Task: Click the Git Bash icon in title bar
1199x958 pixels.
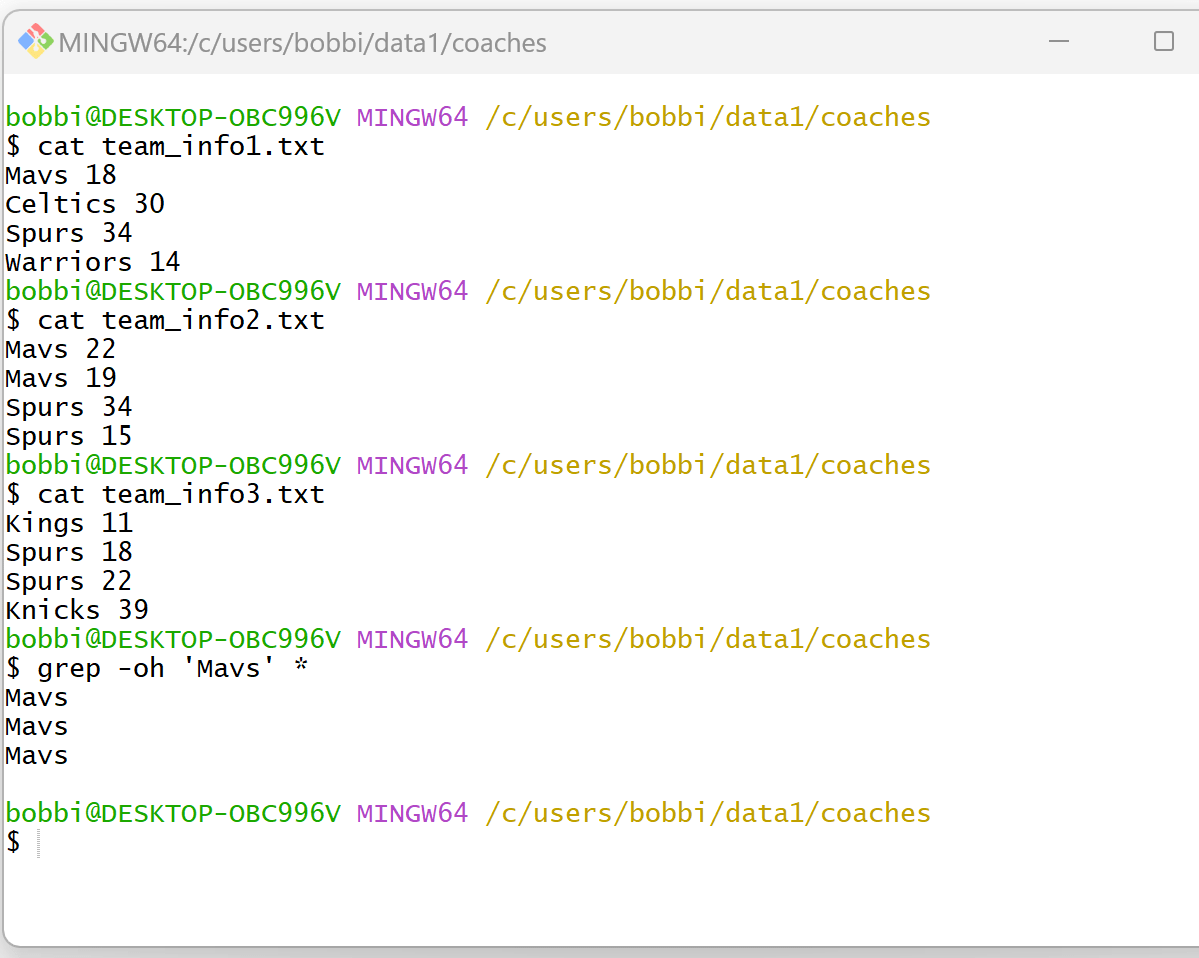Action: point(35,41)
